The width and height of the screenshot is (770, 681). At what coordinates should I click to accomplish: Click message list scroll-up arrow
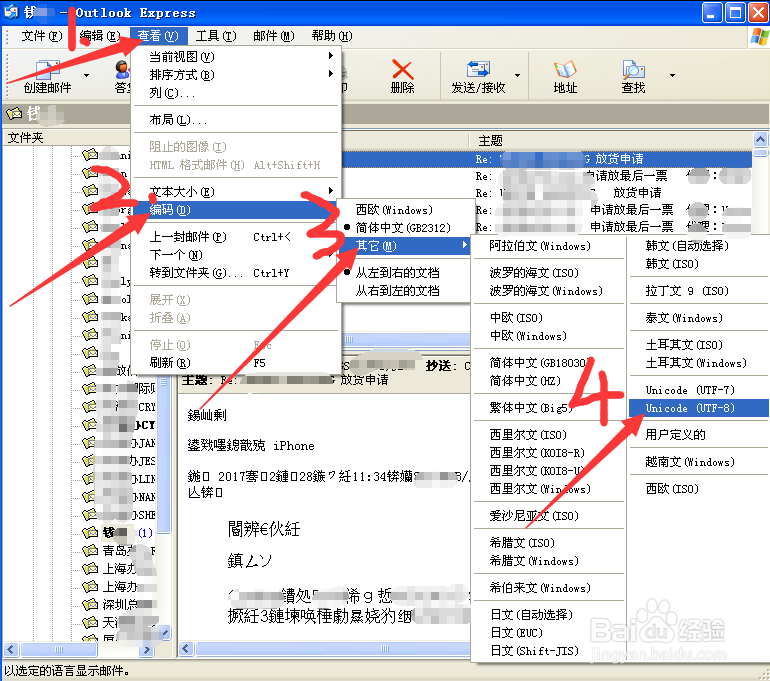pos(760,139)
